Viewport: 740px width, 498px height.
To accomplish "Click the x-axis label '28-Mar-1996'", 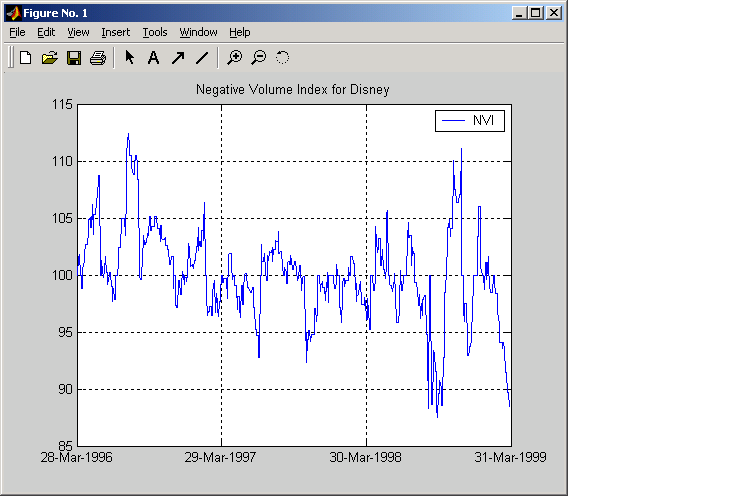I will [x=76, y=457].
